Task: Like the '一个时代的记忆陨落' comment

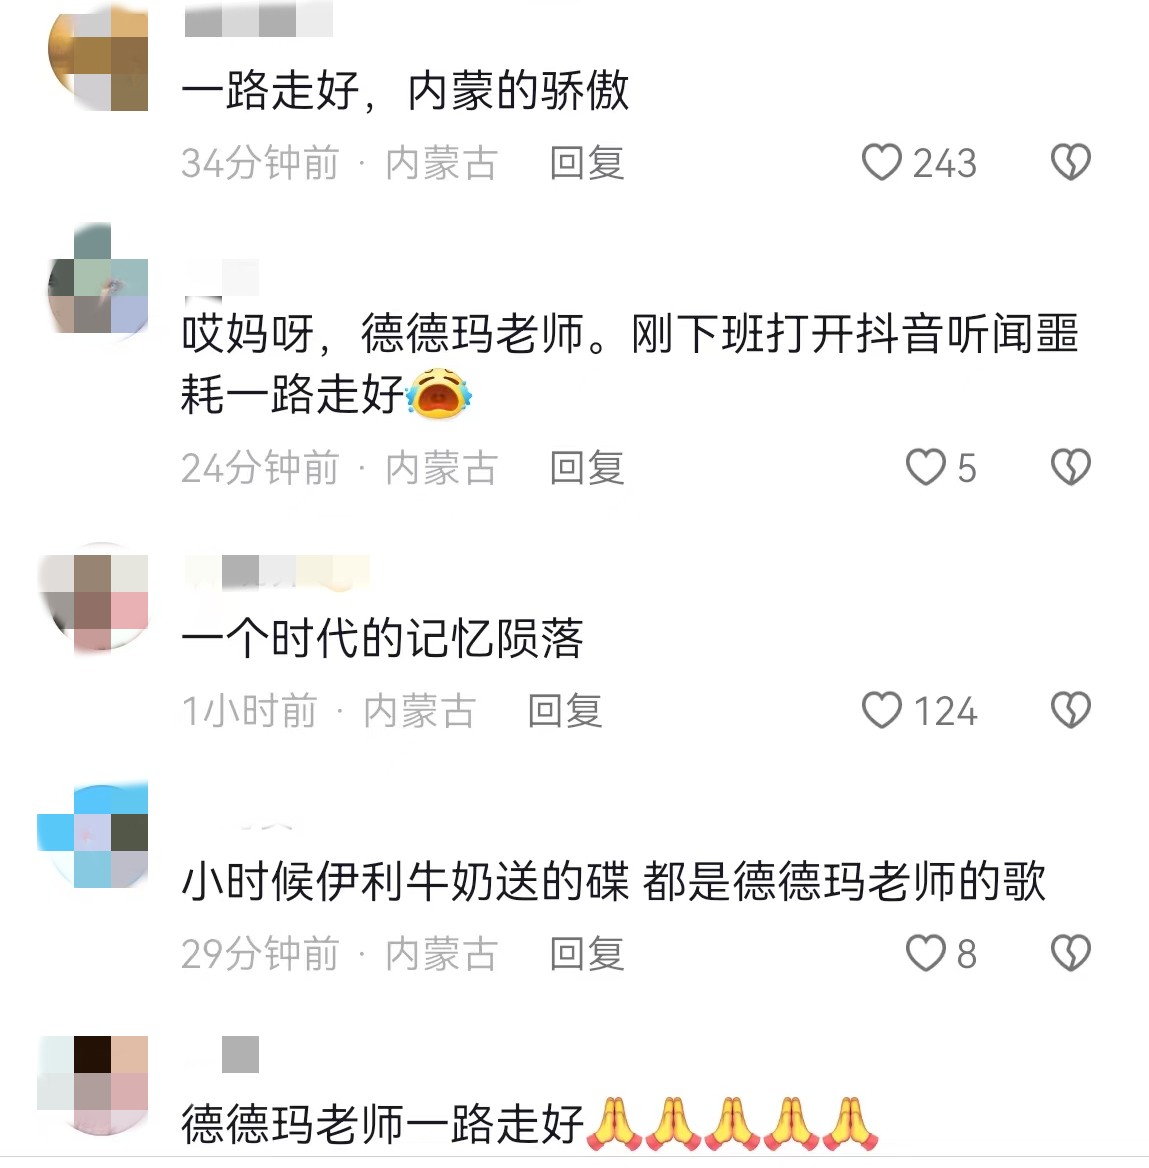Action: point(881,710)
